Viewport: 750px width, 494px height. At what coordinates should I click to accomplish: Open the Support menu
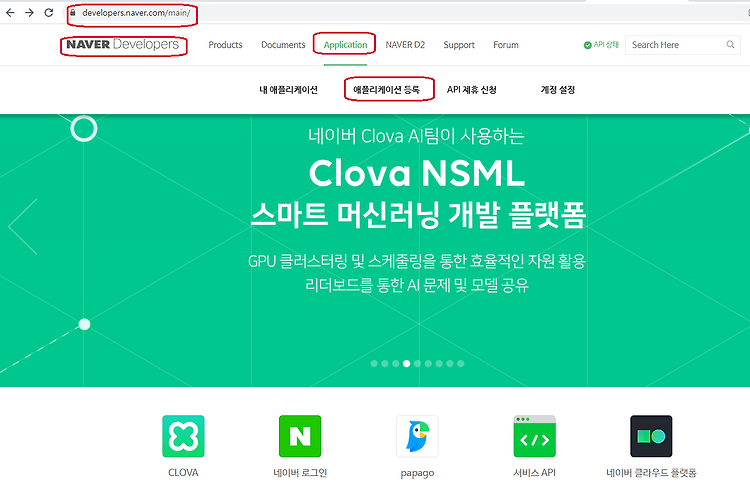click(x=459, y=45)
